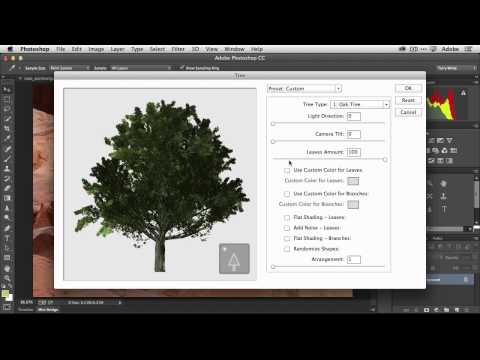Enable Use Custom Color for Branches
The image size is (480, 360).
[x=287, y=194]
